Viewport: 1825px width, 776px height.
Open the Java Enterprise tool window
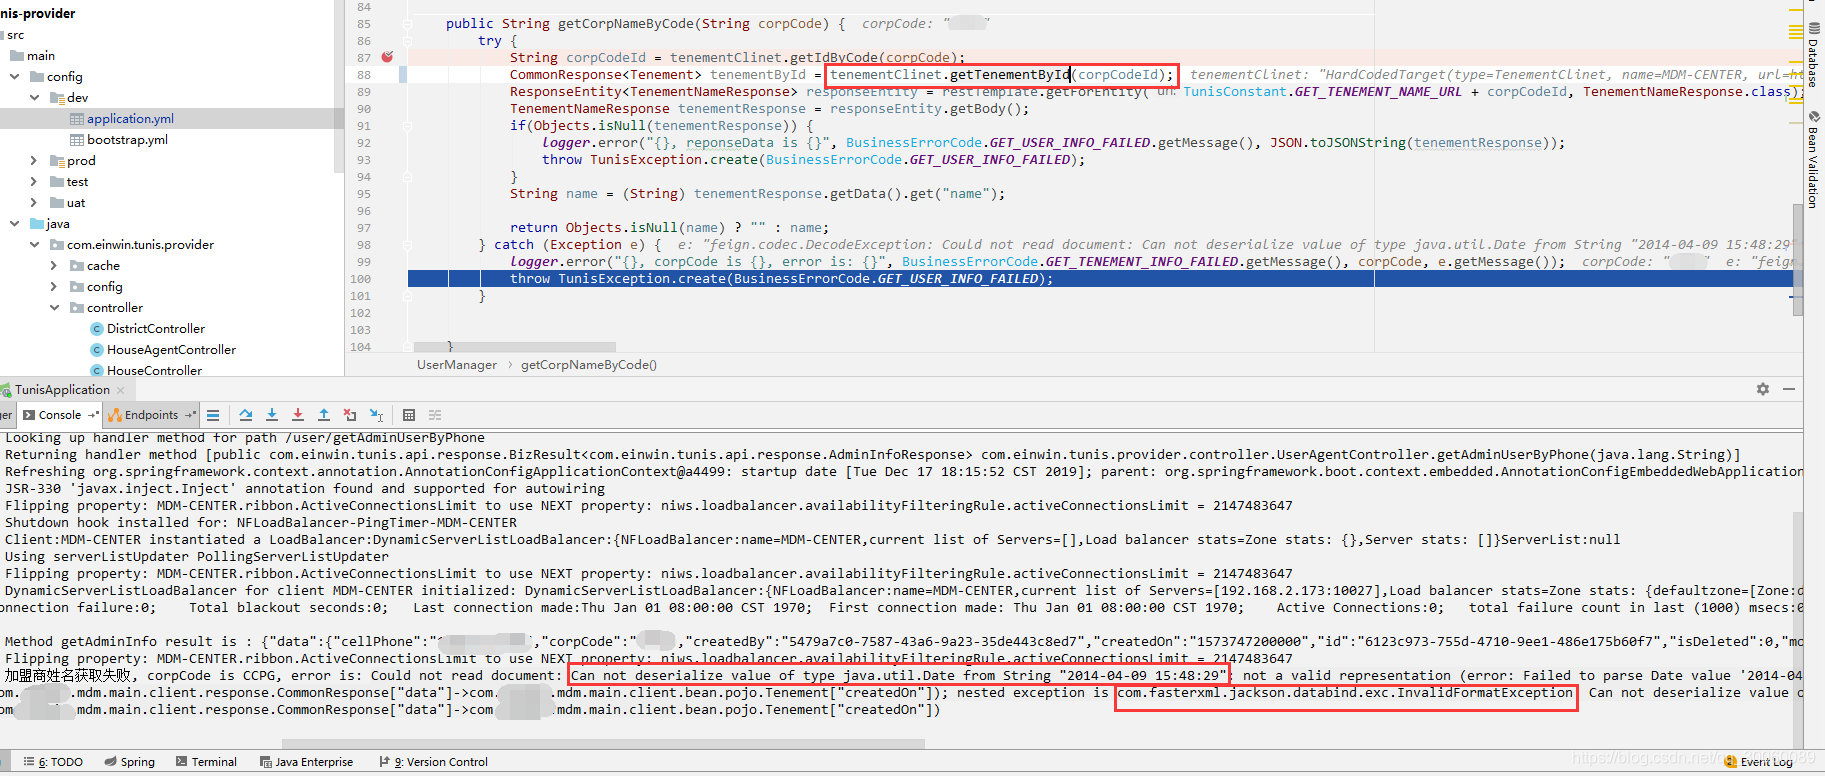coord(306,762)
